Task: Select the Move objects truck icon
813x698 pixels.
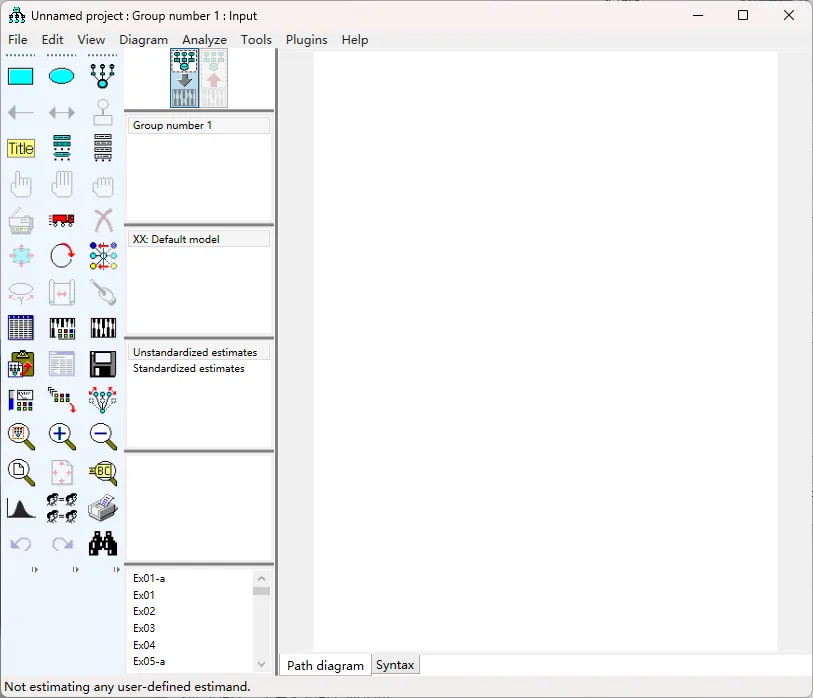Action: click(x=62, y=220)
